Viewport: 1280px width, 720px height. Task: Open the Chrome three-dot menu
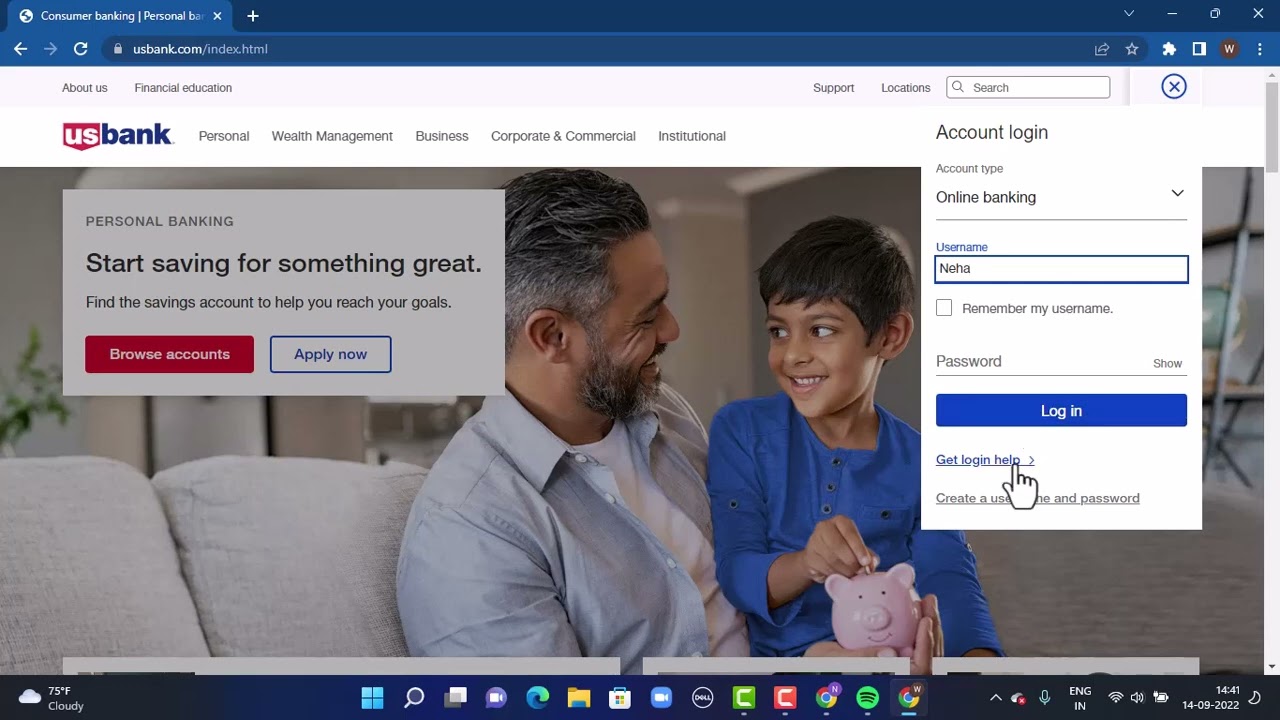(1259, 49)
